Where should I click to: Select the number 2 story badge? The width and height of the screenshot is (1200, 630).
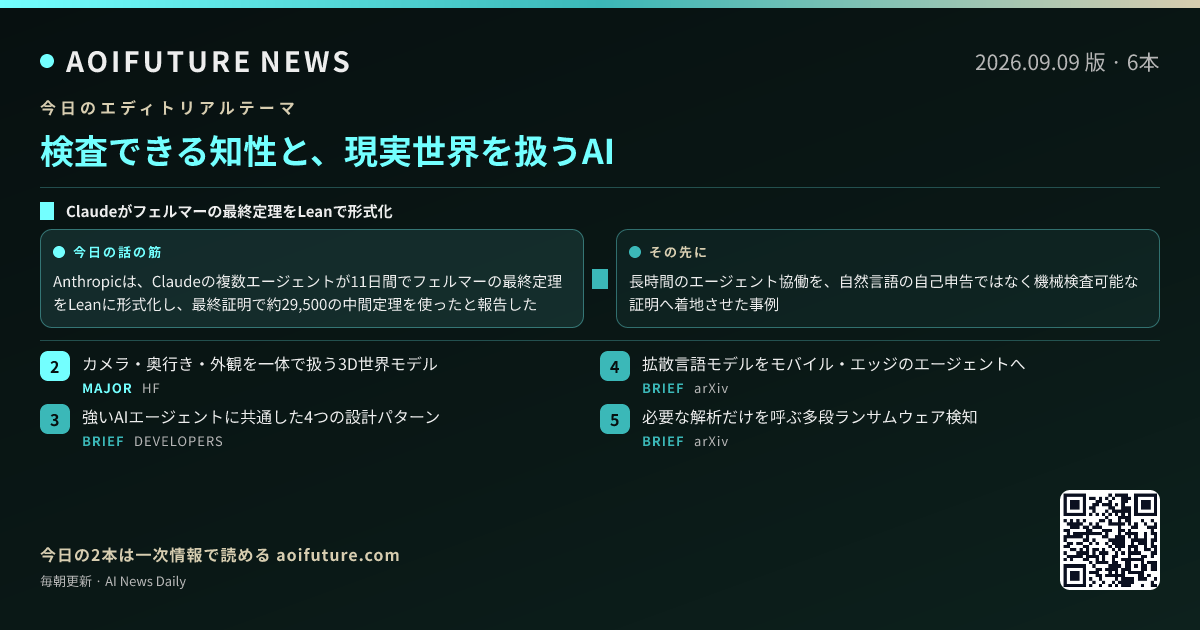pyautogui.click(x=55, y=366)
